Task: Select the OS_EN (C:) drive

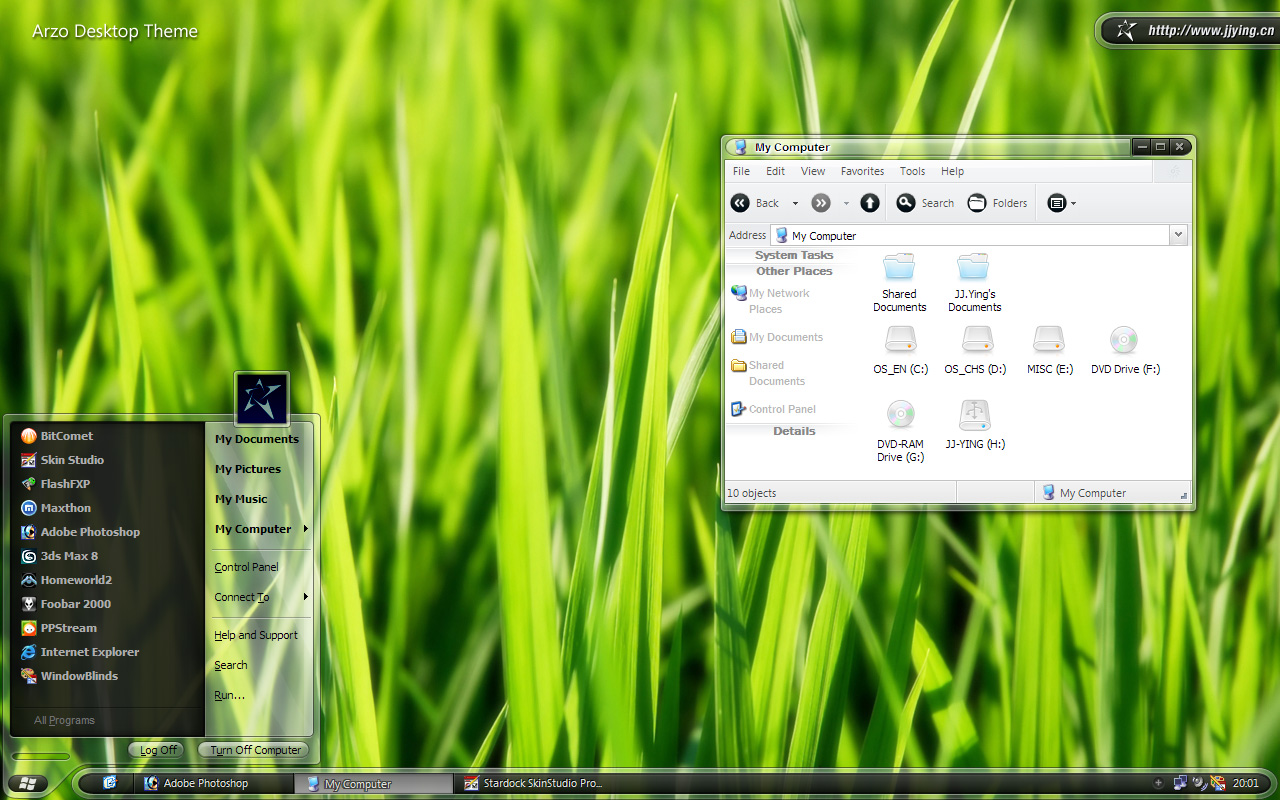Action: tap(900, 350)
